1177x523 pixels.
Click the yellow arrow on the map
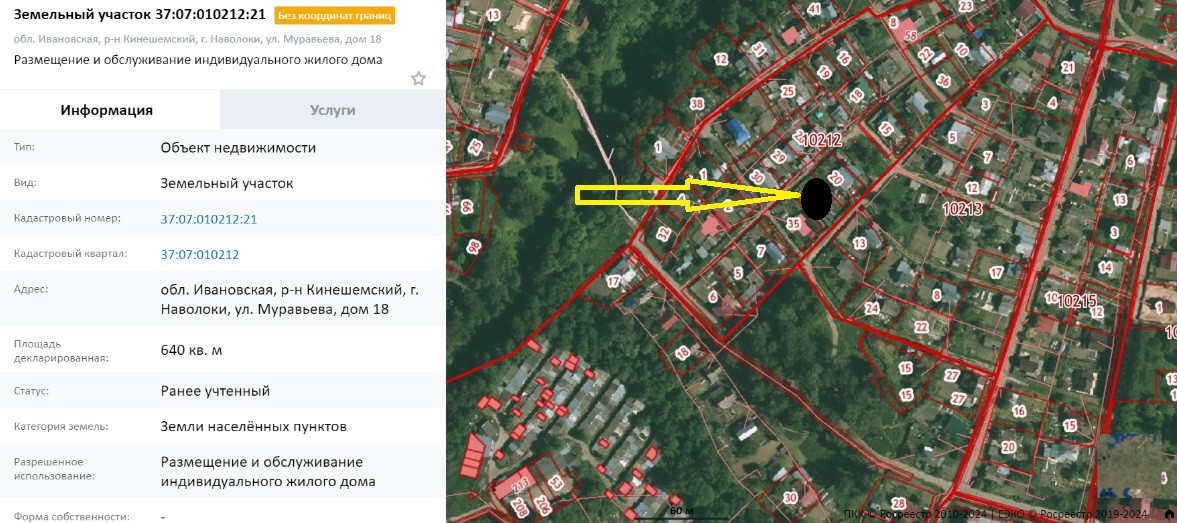687,195
